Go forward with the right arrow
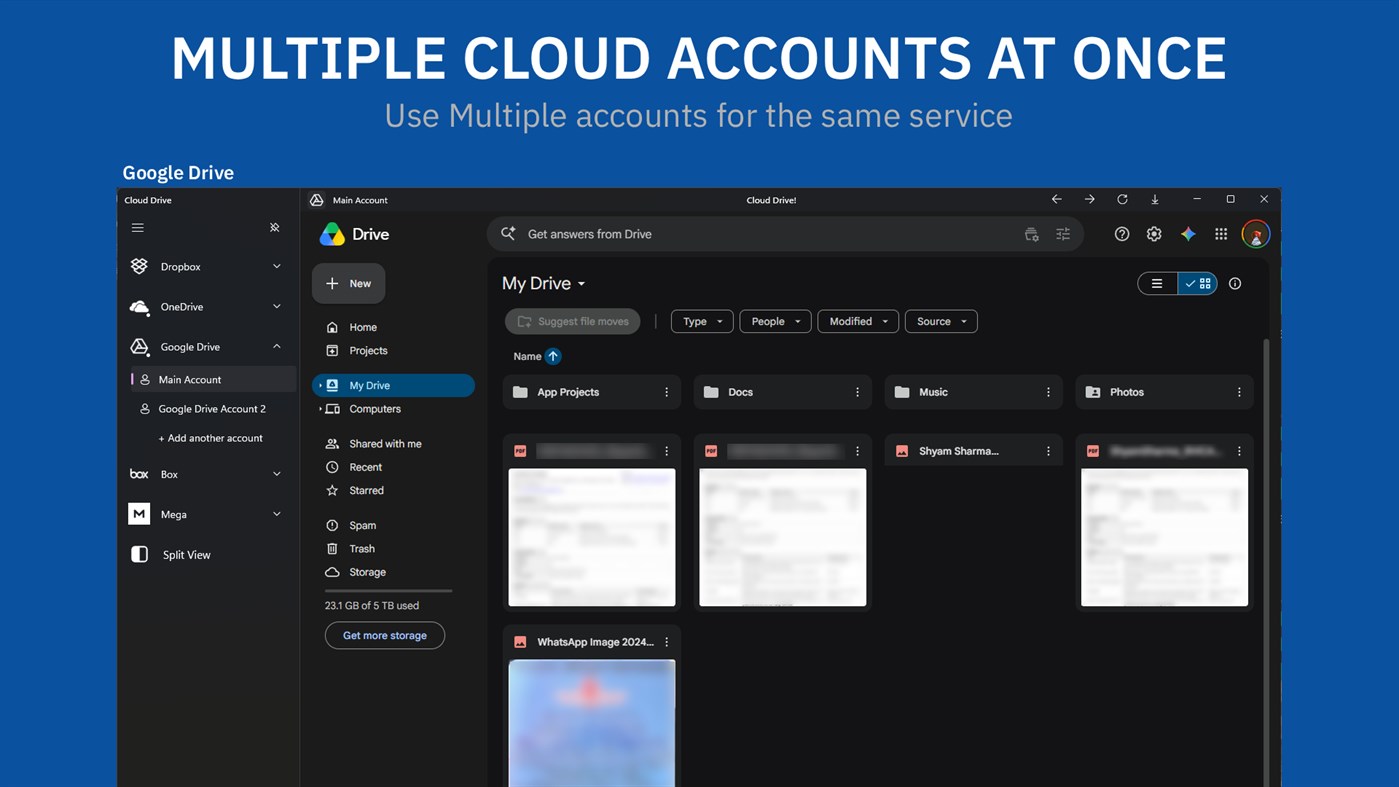Screen dimensions: 1399x787 [x=1089, y=199]
